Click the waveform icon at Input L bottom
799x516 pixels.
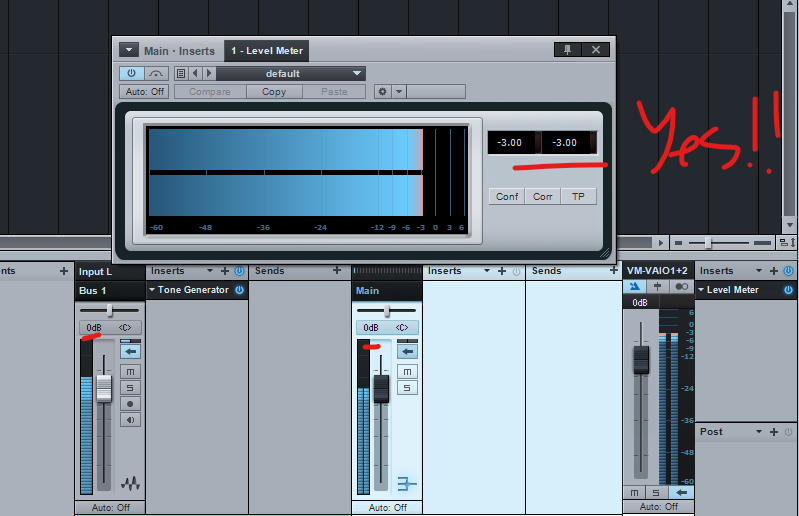tap(130, 483)
